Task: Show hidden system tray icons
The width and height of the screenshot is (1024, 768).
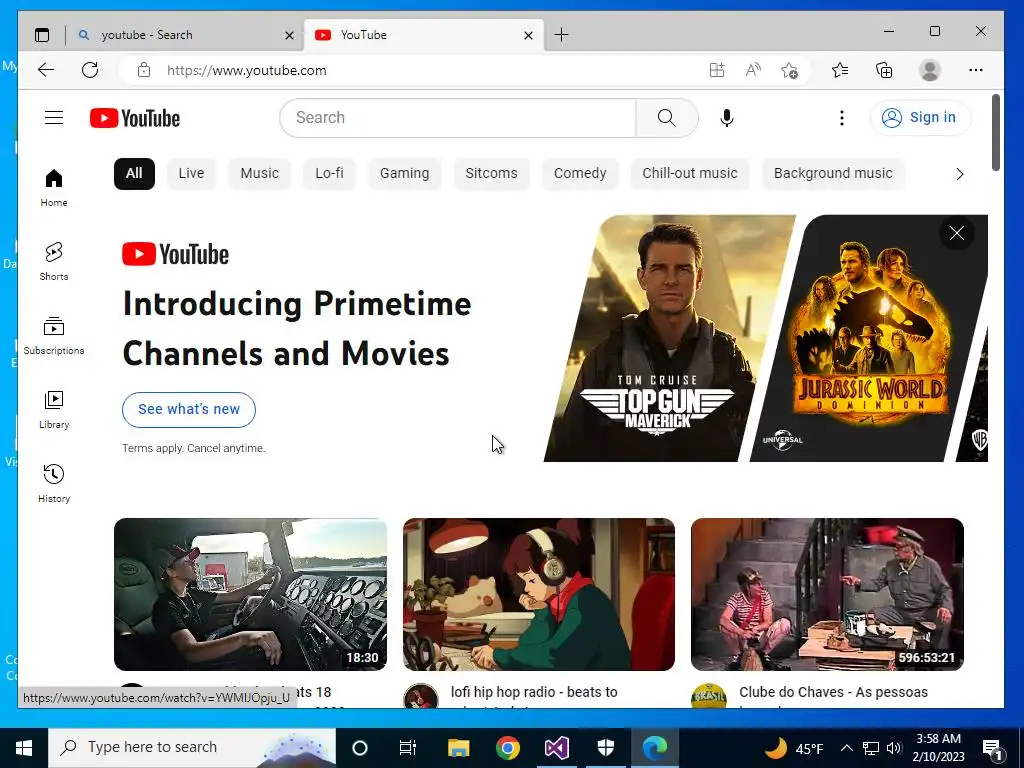Action: click(x=846, y=748)
